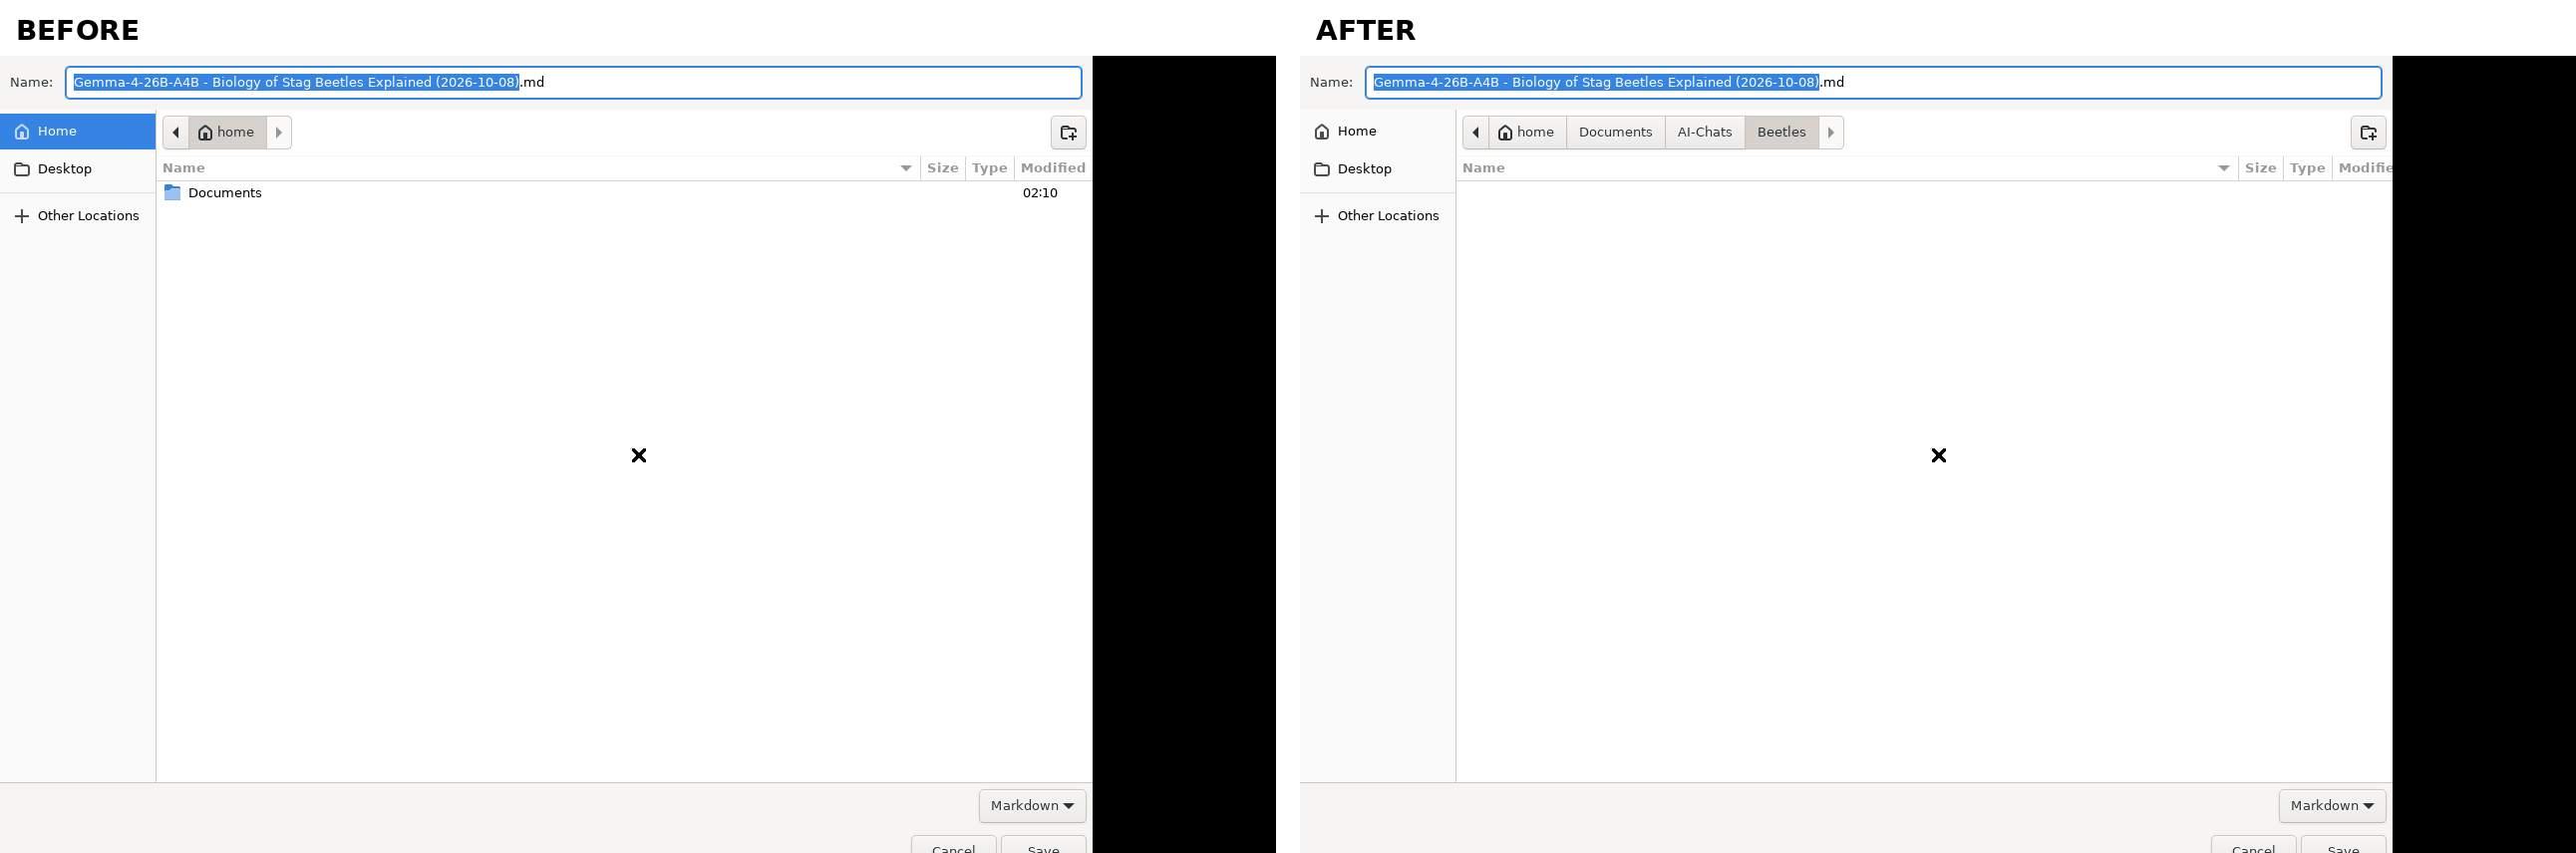Click the Modified column header in BEFORE dialog
Image resolution: width=2576 pixels, height=853 pixels.
pyautogui.click(x=1053, y=168)
